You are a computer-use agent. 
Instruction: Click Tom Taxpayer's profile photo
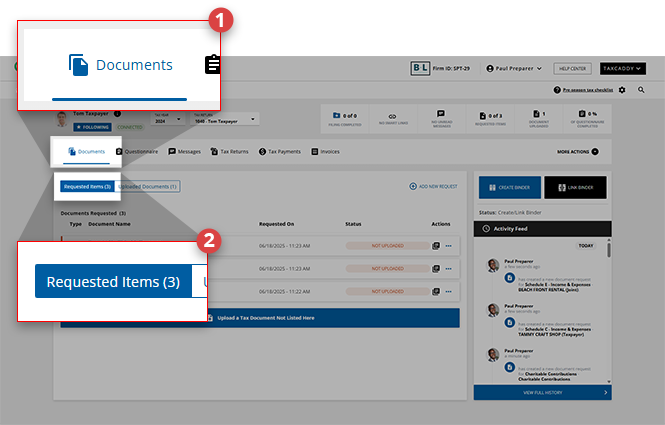(x=62, y=119)
